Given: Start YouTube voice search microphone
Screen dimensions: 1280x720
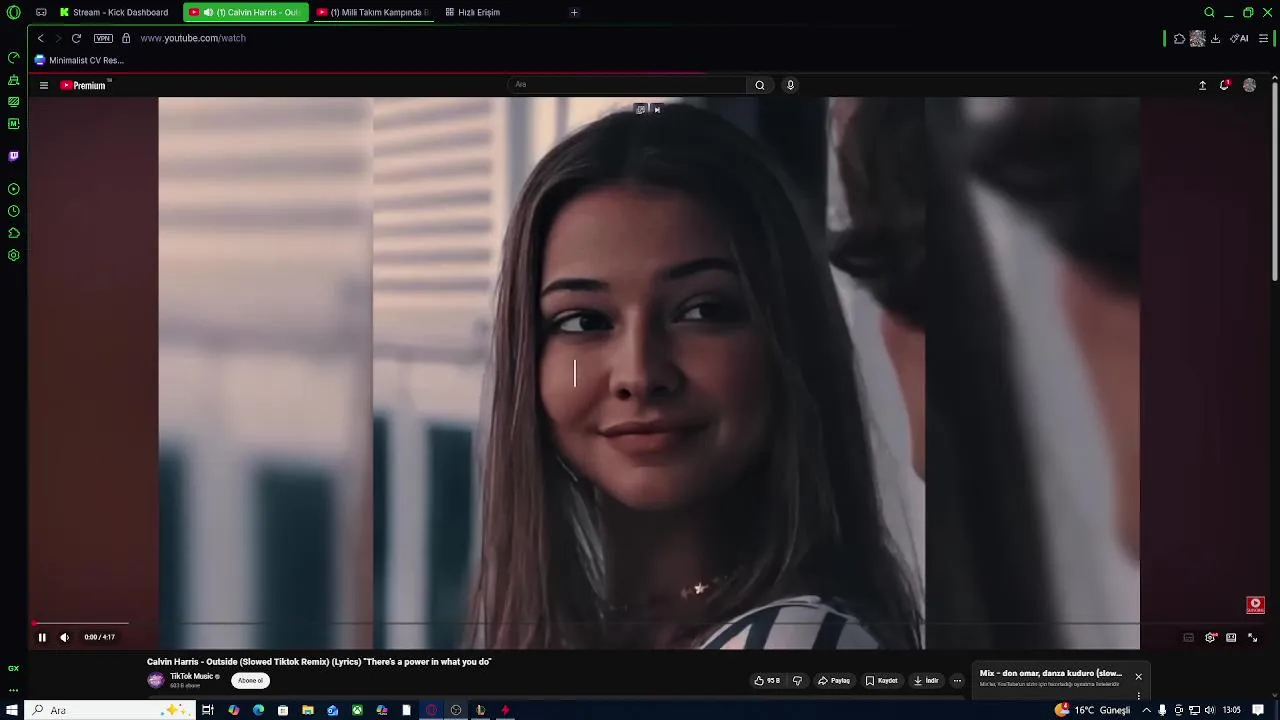Looking at the screenshot, I should [790, 85].
